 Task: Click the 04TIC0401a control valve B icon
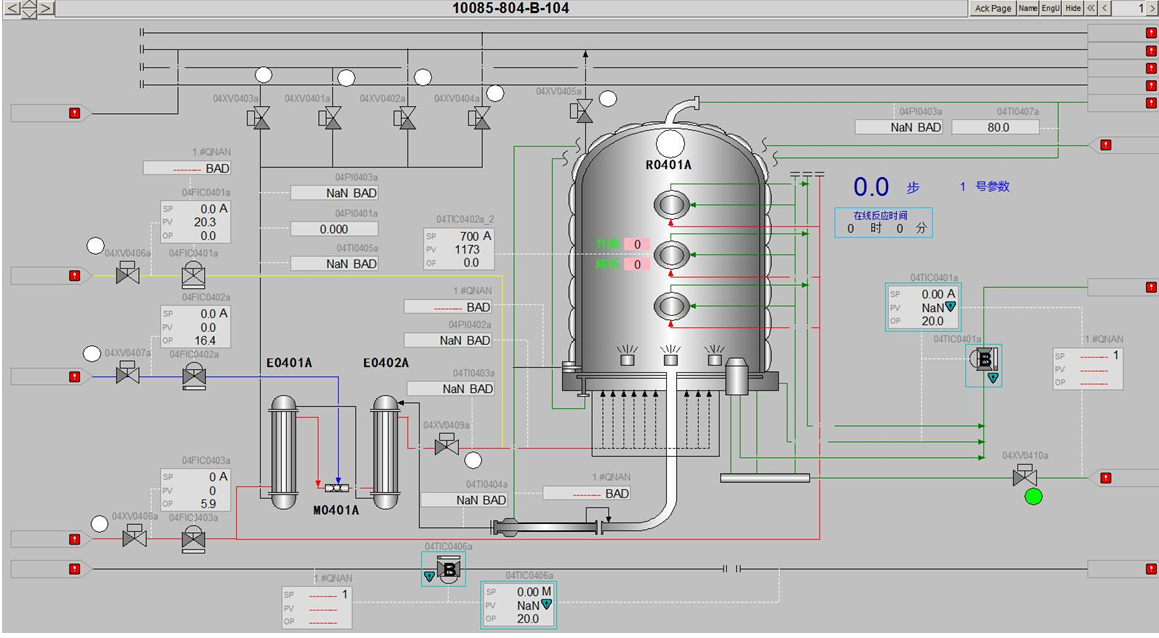click(x=985, y=360)
